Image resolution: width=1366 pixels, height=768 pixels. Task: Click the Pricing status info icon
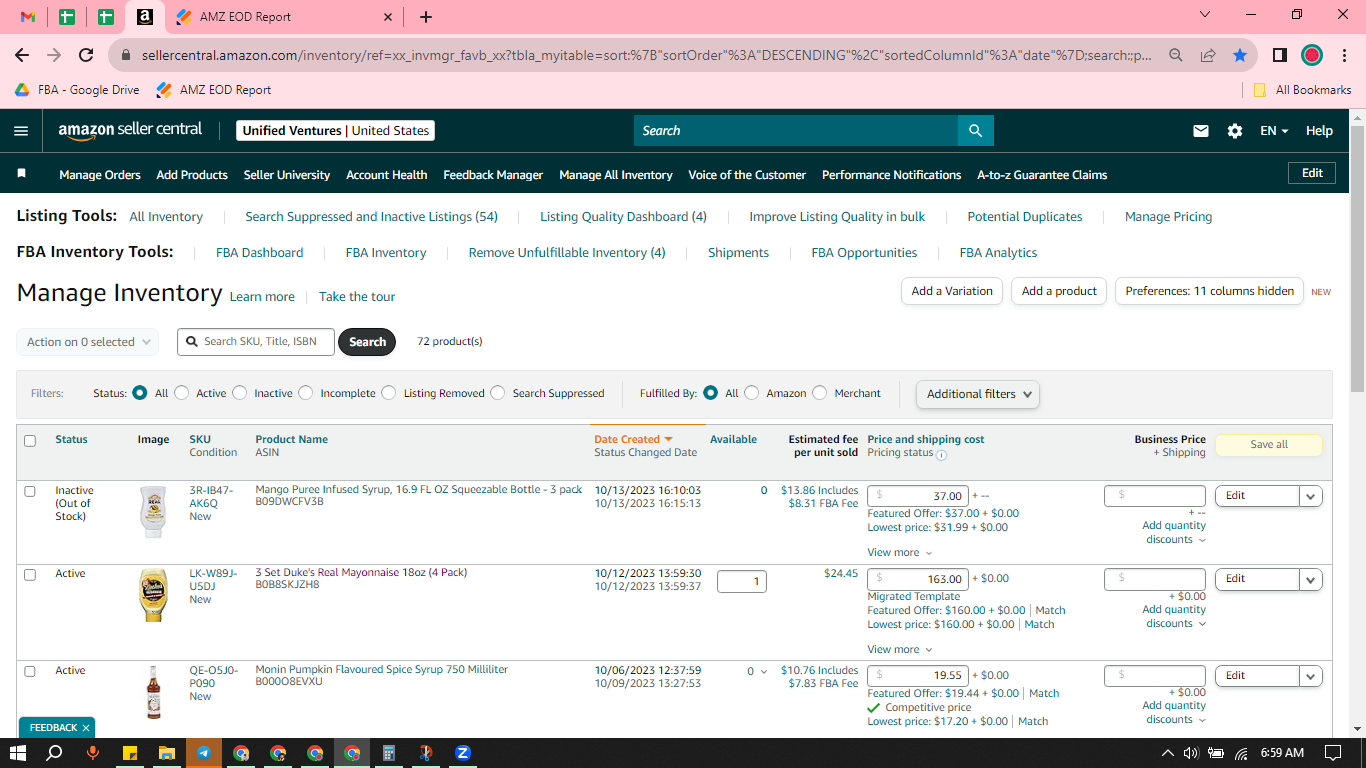click(x=941, y=454)
